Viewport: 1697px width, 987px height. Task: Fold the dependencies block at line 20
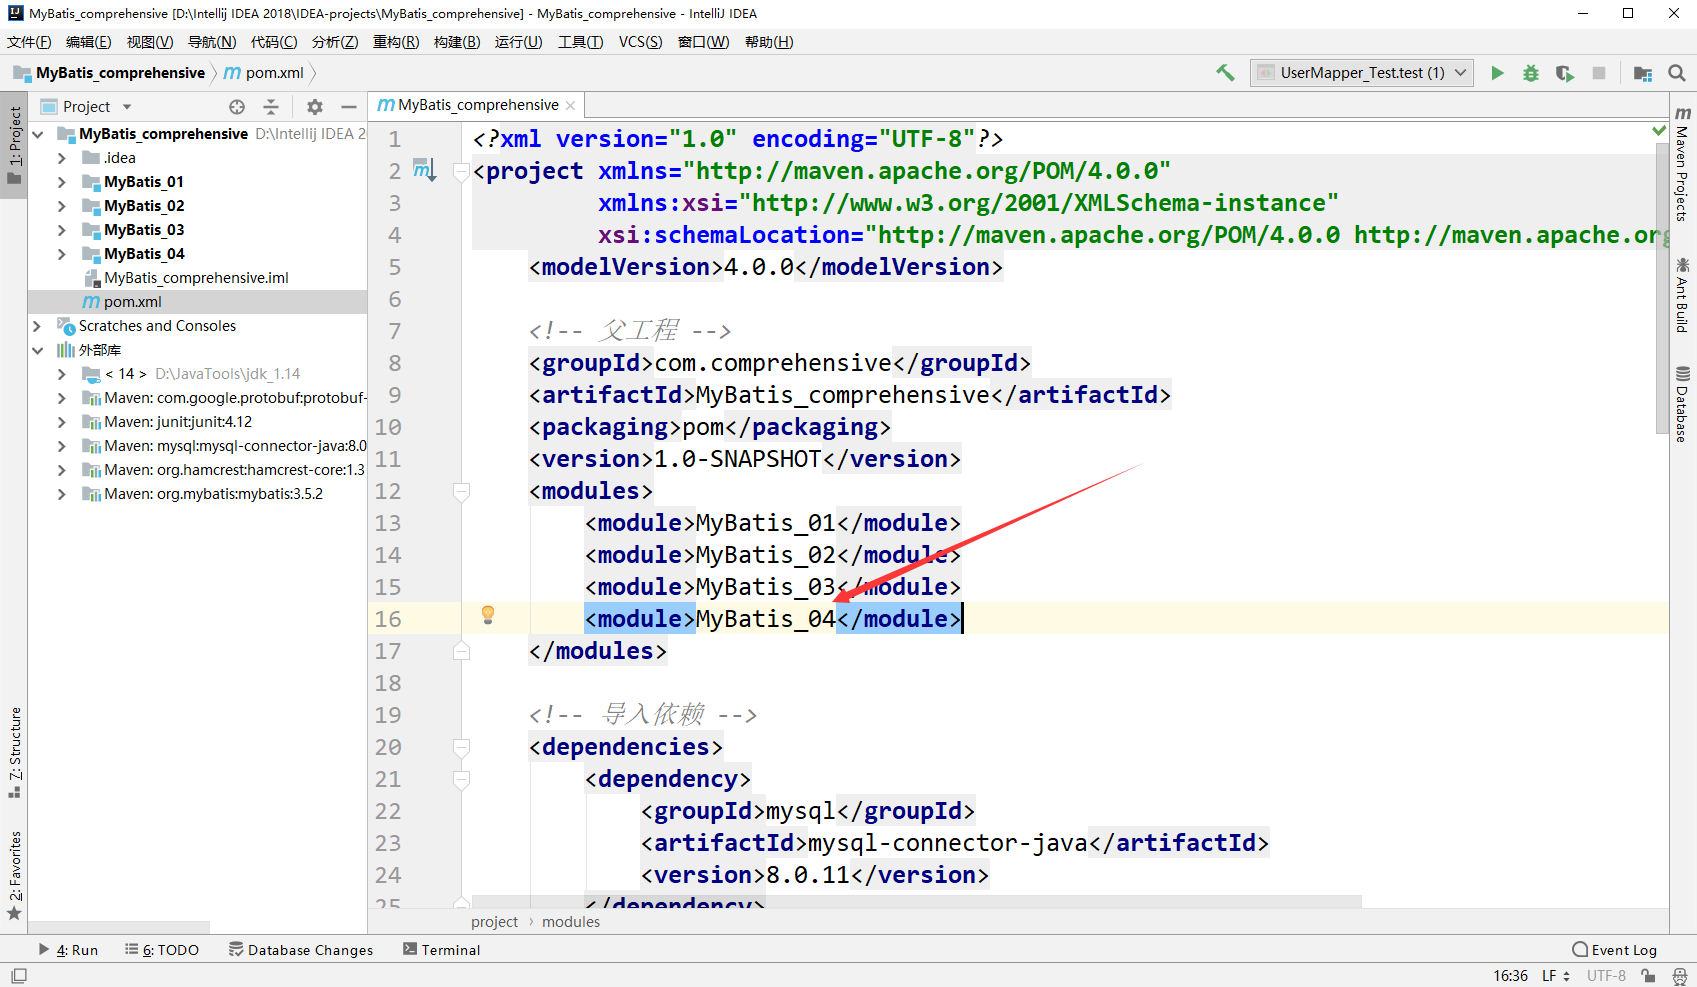(x=461, y=747)
